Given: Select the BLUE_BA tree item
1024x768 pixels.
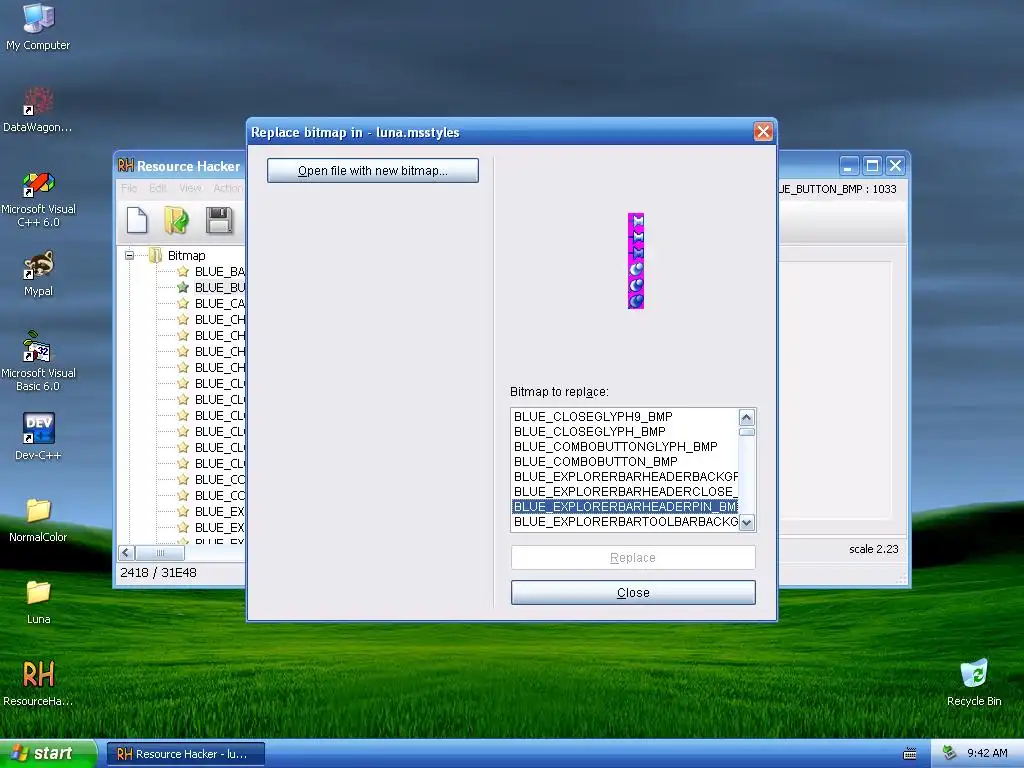Looking at the screenshot, I should click(x=219, y=272).
